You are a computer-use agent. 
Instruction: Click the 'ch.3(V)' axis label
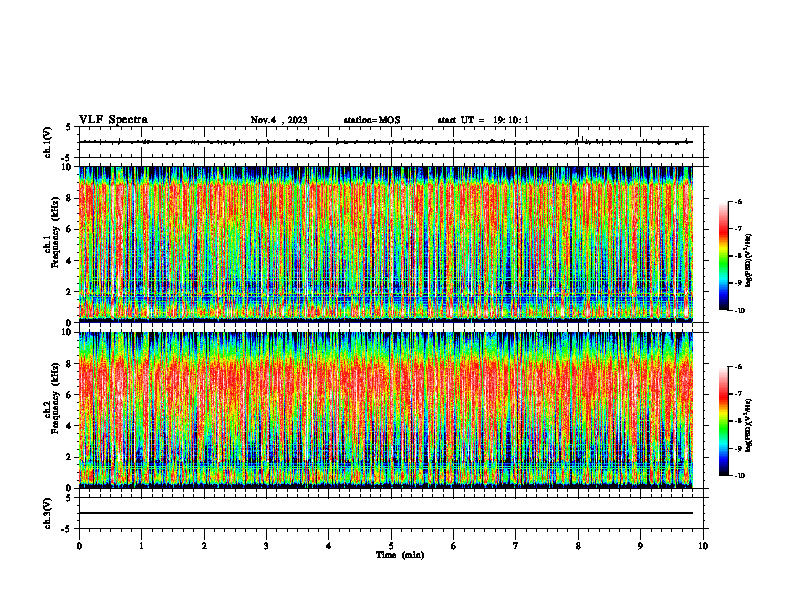tap(48, 513)
